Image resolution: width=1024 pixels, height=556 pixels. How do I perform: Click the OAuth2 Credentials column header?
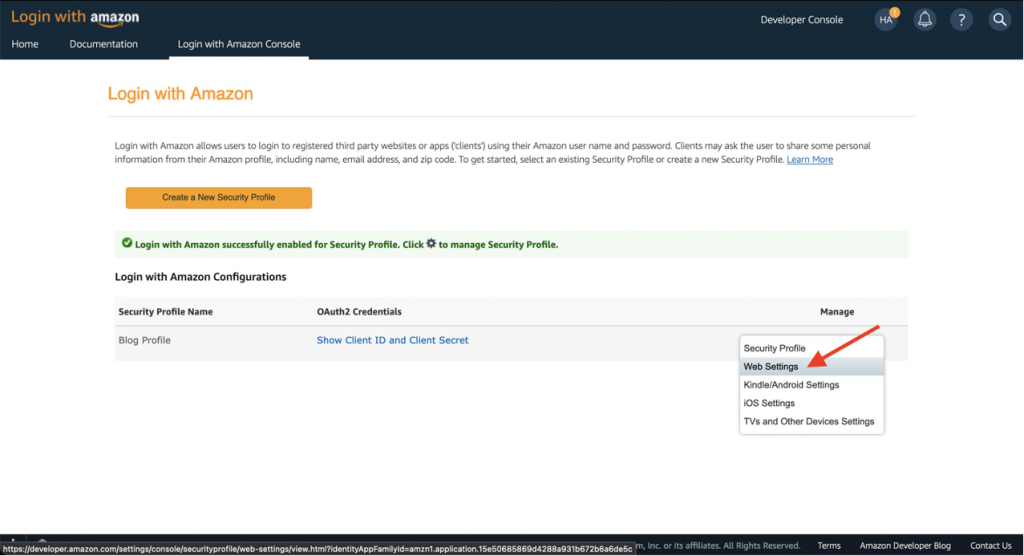[x=359, y=312]
